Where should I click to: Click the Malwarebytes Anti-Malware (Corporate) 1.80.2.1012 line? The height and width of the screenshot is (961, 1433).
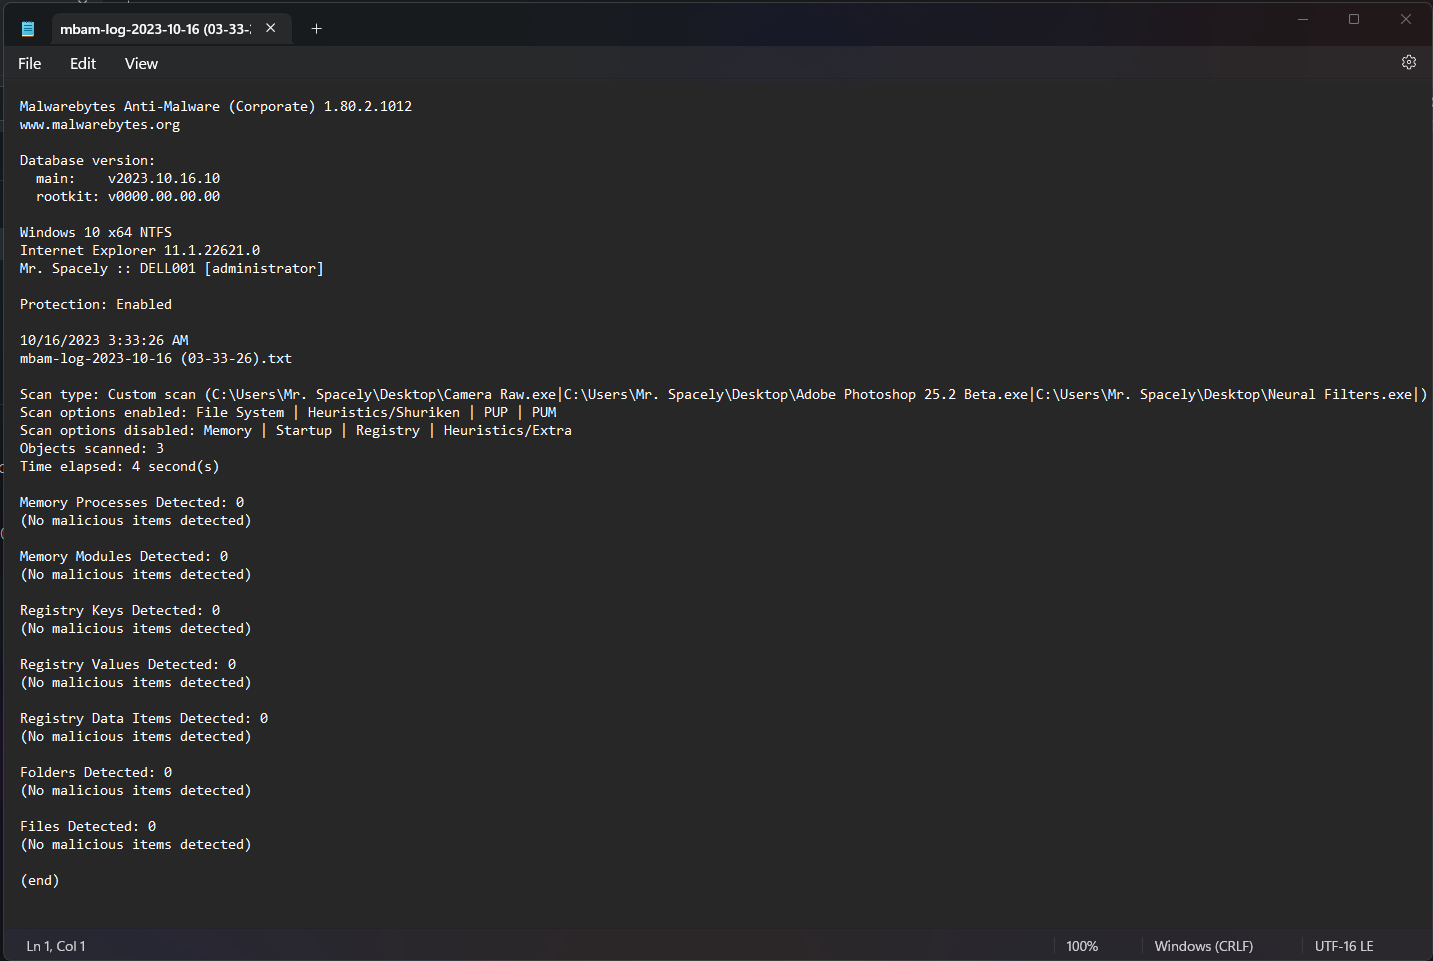216,106
